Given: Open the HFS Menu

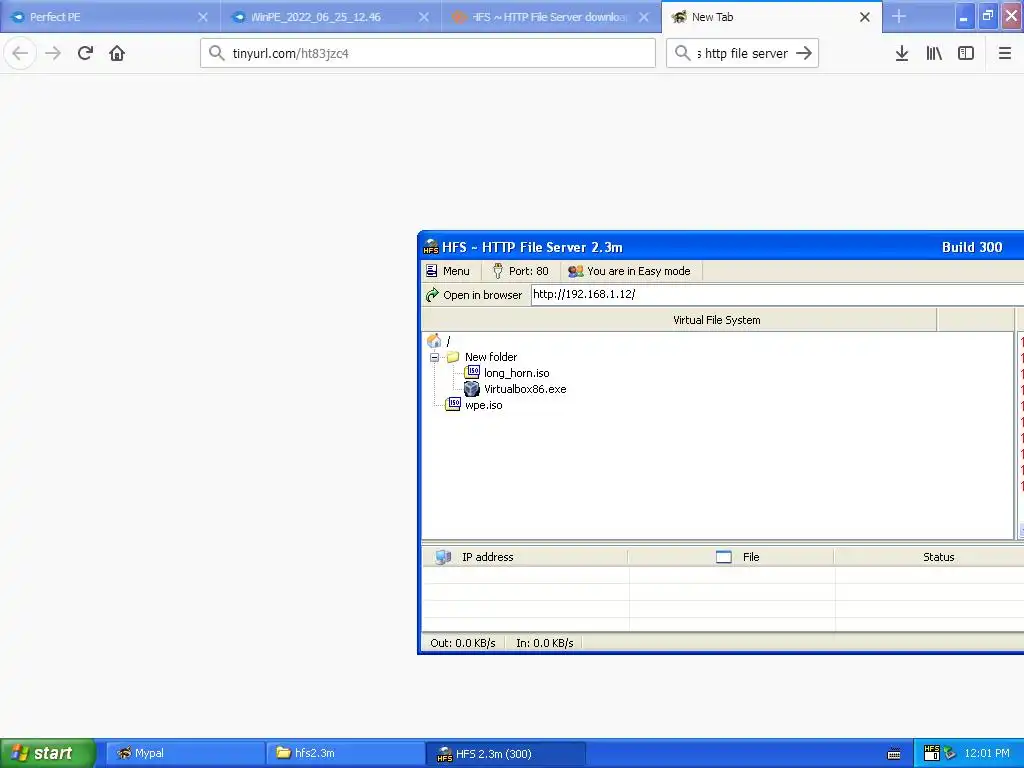Looking at the screenshot, I should [x=448, y=271].
